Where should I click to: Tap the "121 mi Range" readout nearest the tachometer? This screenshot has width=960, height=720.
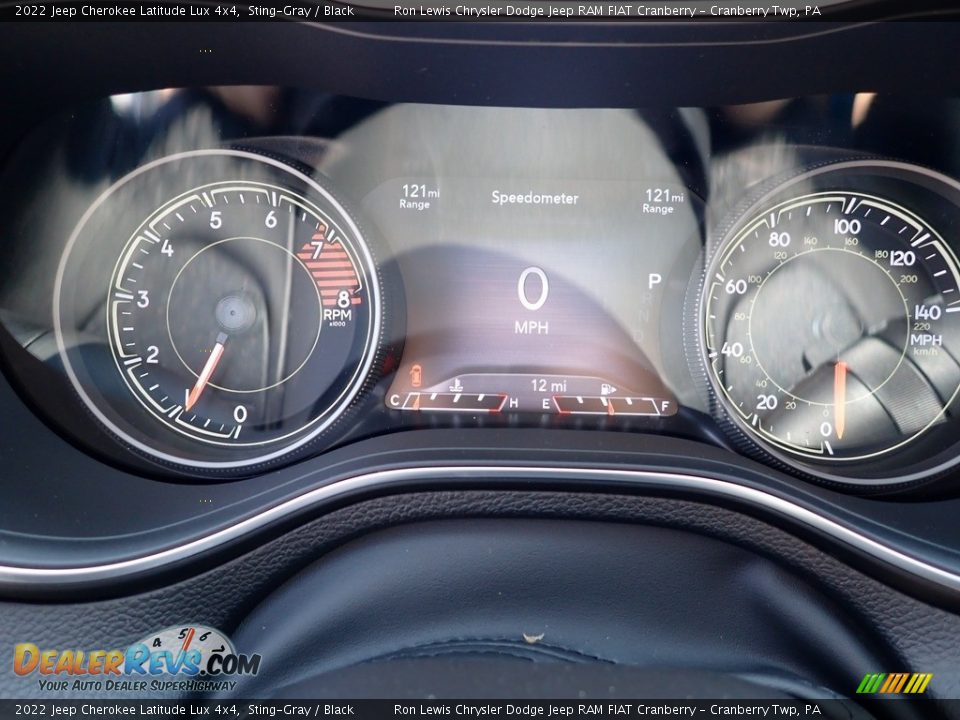pyautogui.click(x=420, y=197)
